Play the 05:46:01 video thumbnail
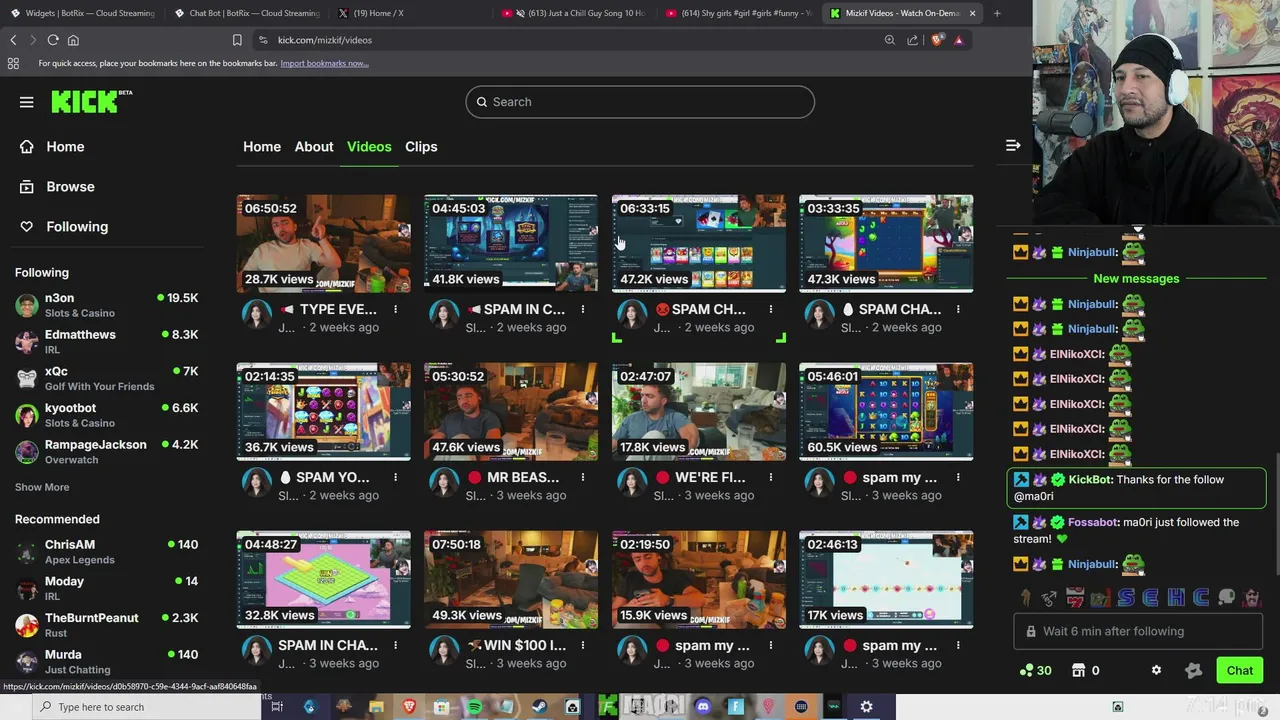Screen dimensions: 1280x720 click(x=885, y=411)
